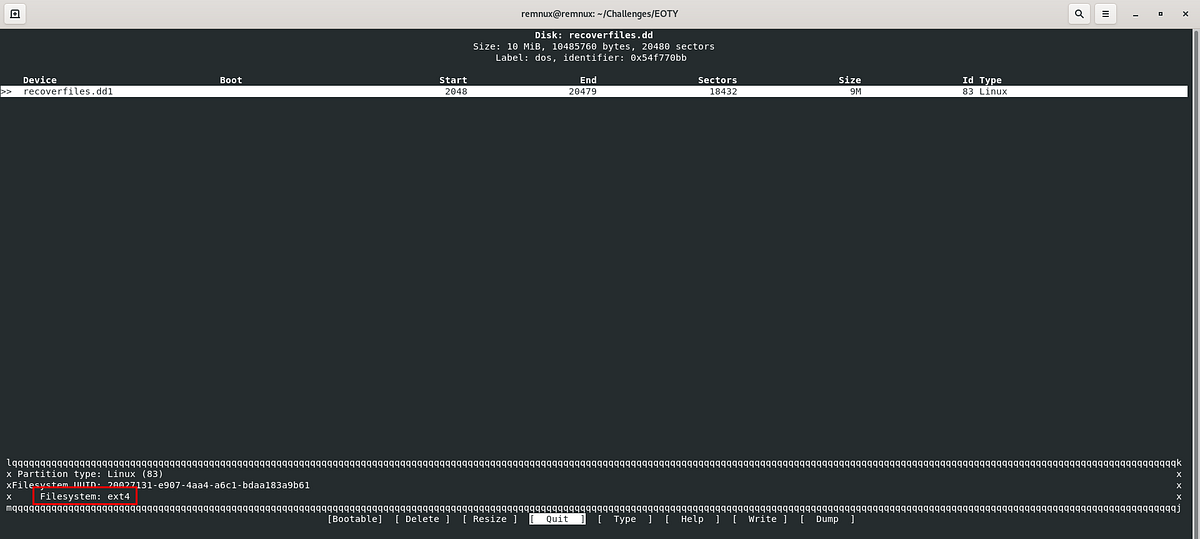Select the Resize menu option
The height and width of the screenshot is (539, 1200).
[x=490, y=519]
